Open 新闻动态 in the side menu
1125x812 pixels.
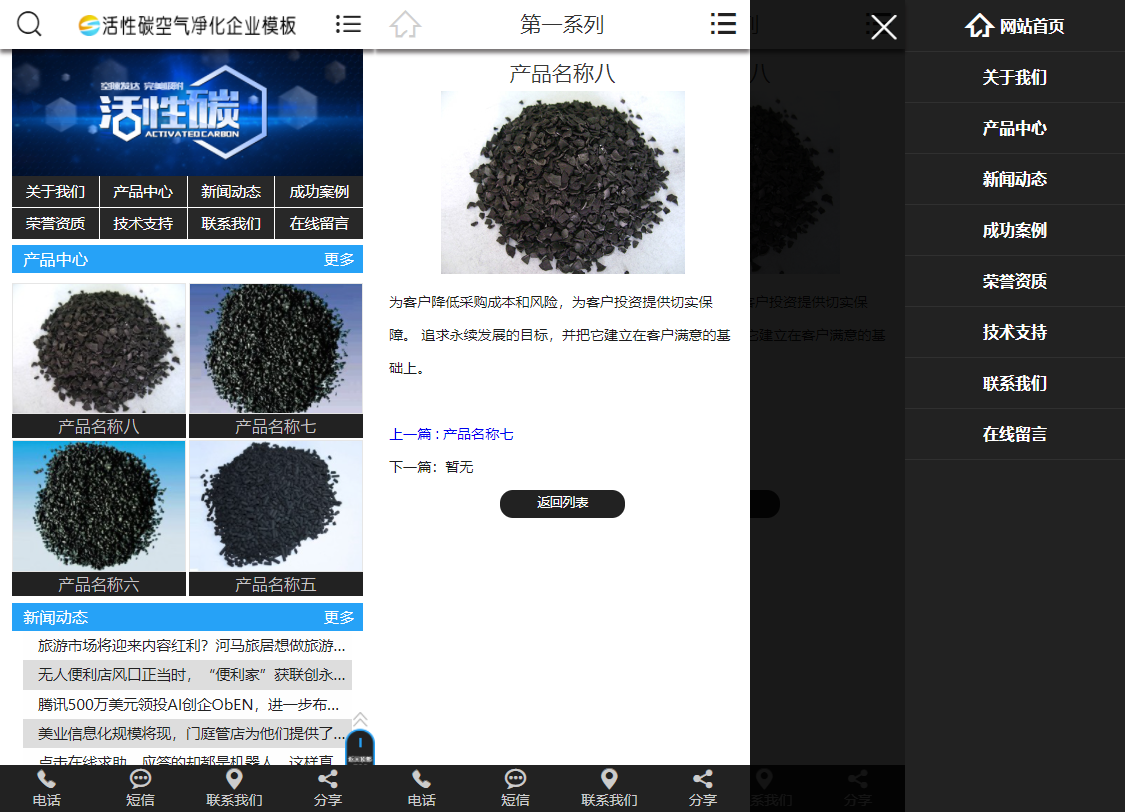coord(1015,179)
